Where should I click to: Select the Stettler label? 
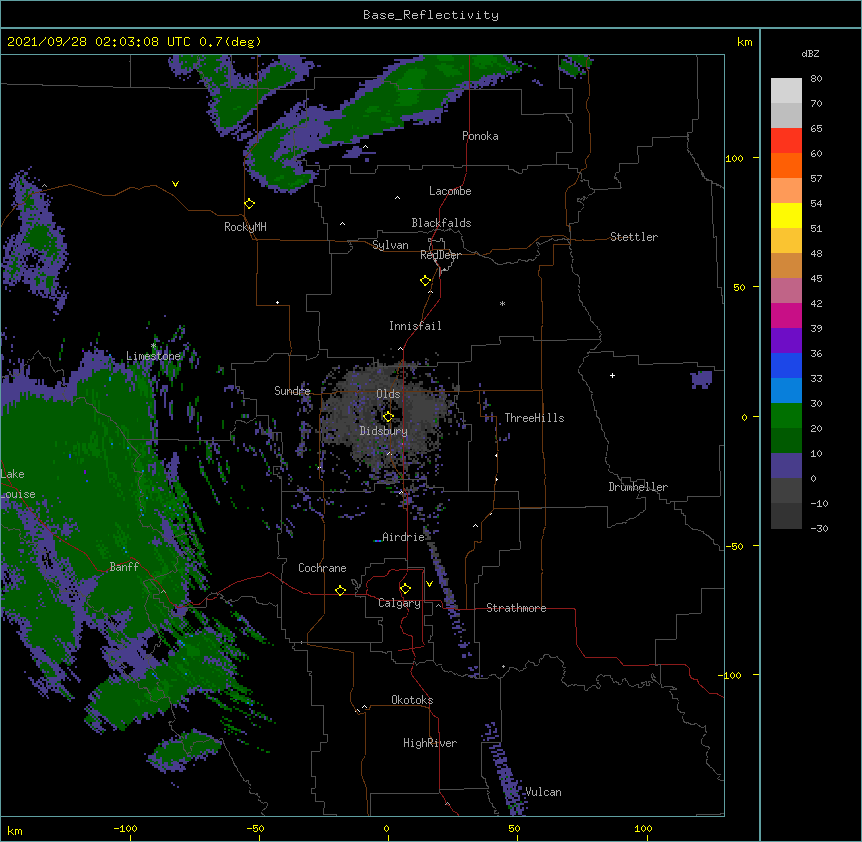(633, 237)
